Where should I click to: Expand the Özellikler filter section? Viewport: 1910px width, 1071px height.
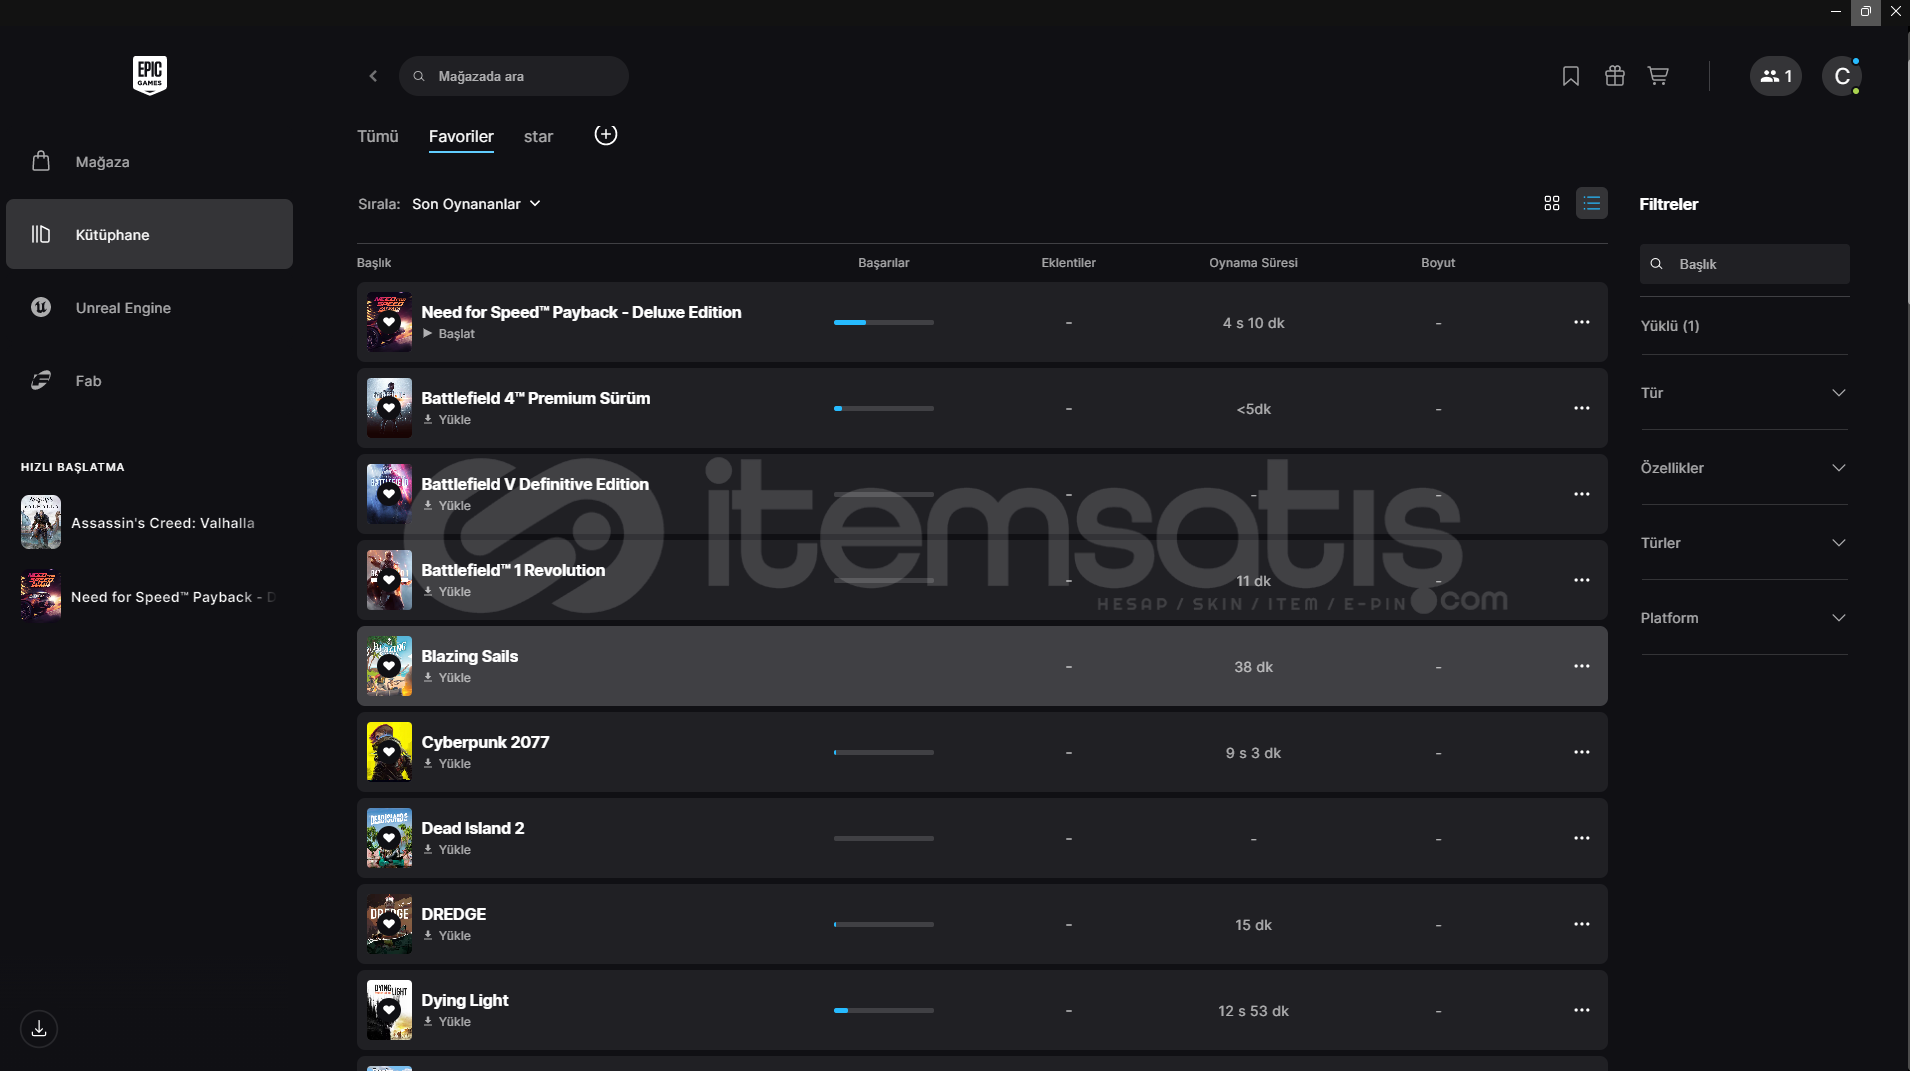tap(1743, 468)
